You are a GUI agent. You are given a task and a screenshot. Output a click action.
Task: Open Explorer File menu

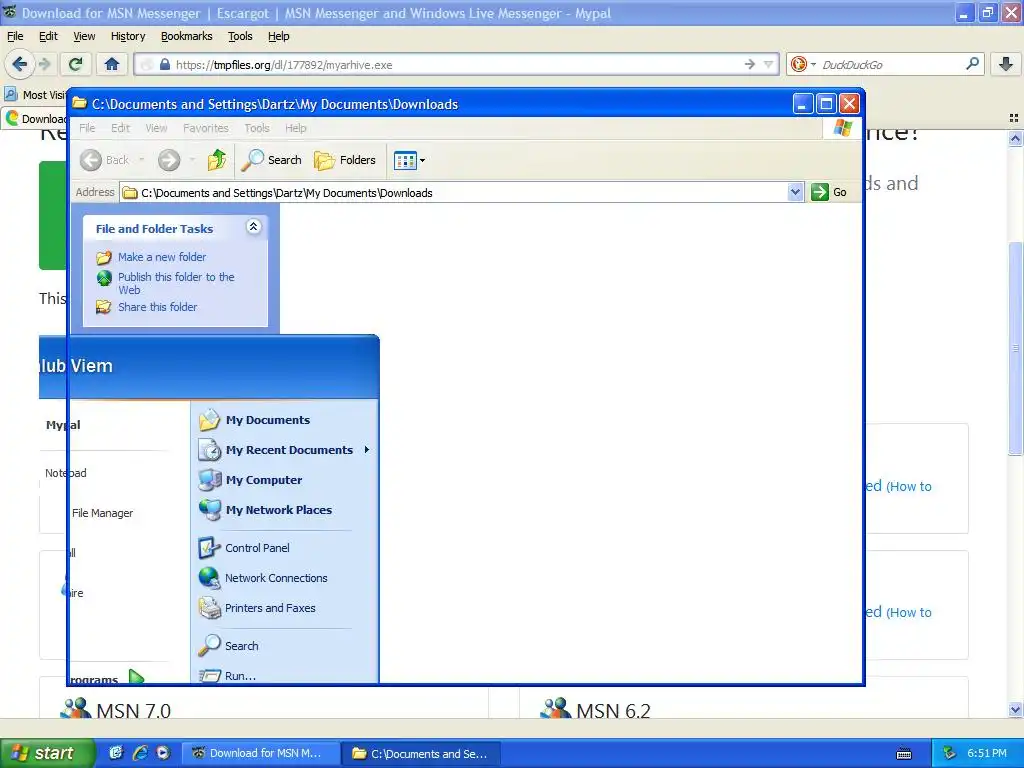click(87, 128)
